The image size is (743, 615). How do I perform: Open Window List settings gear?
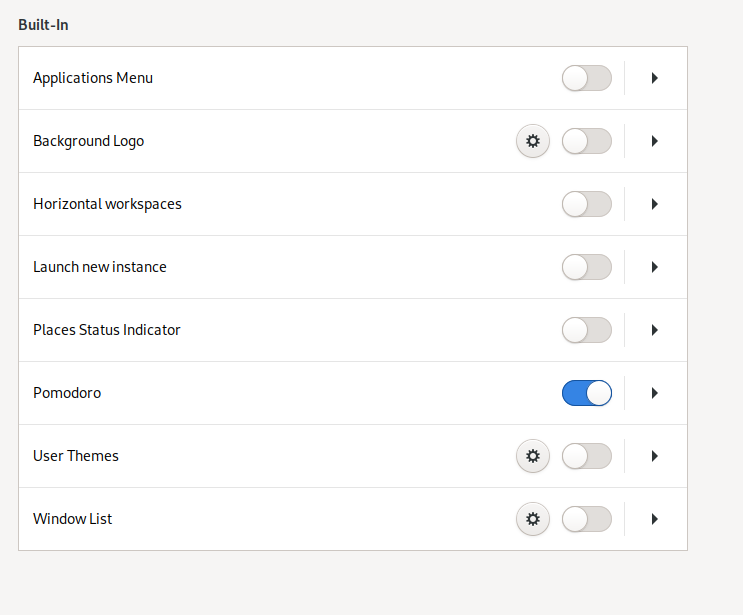click(x=533, y=519)
